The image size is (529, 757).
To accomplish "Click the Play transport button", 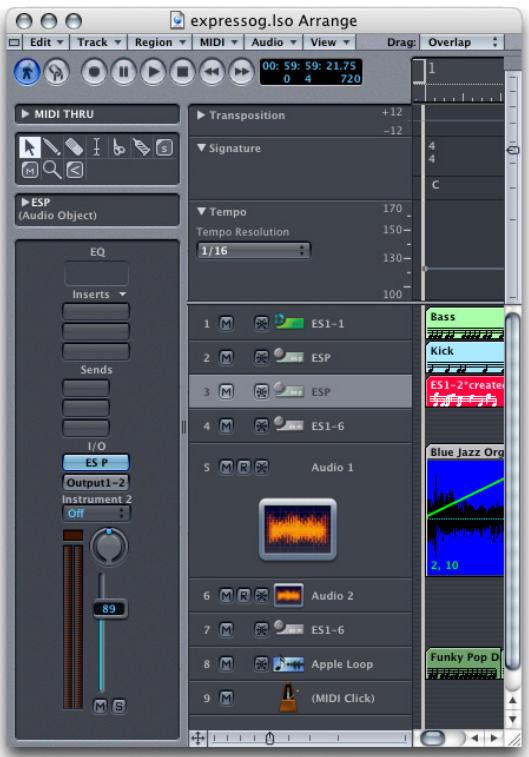I will click(x=153, y=72).
